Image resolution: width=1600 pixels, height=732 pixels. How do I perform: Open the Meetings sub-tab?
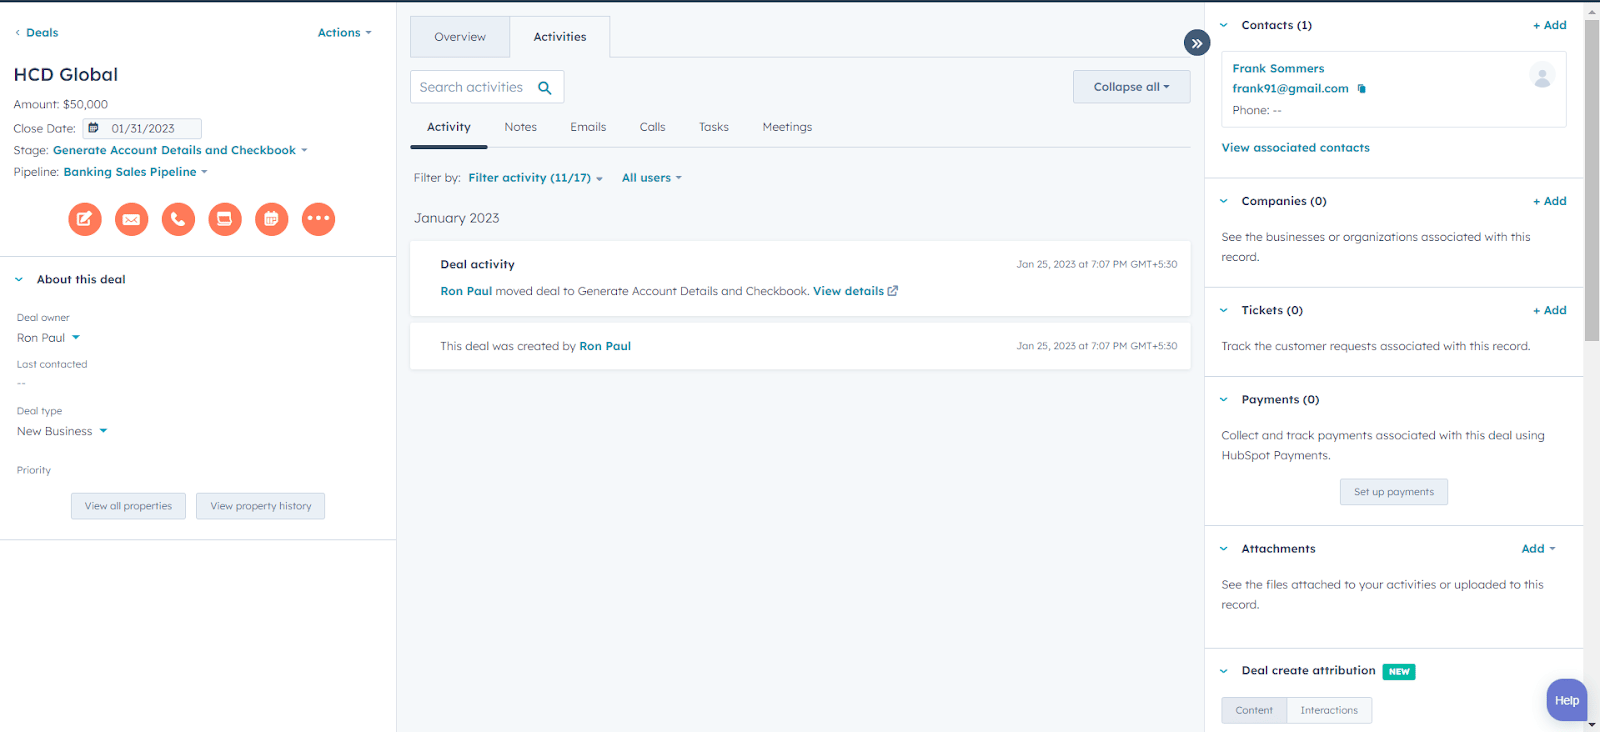[787, 127]
